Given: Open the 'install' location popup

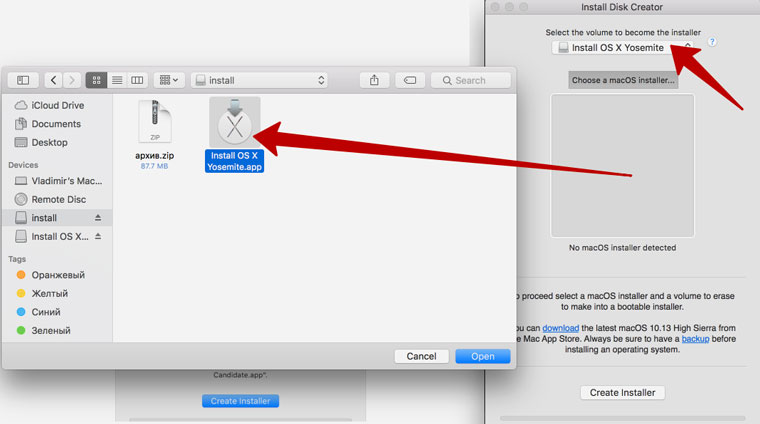Looking at the screenshot, I should 259,80.
